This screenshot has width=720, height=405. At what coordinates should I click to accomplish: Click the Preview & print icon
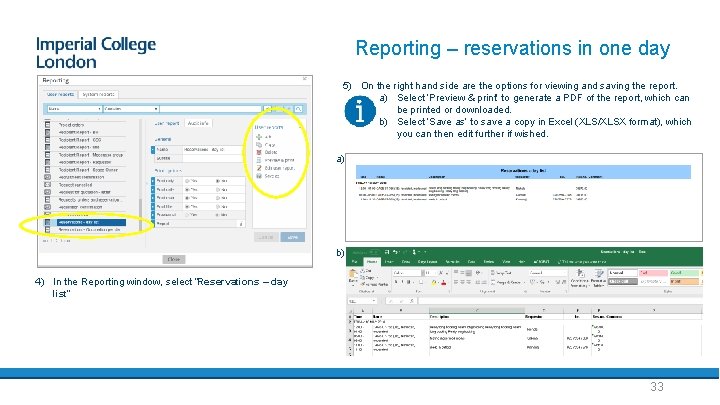click(259, 160)
